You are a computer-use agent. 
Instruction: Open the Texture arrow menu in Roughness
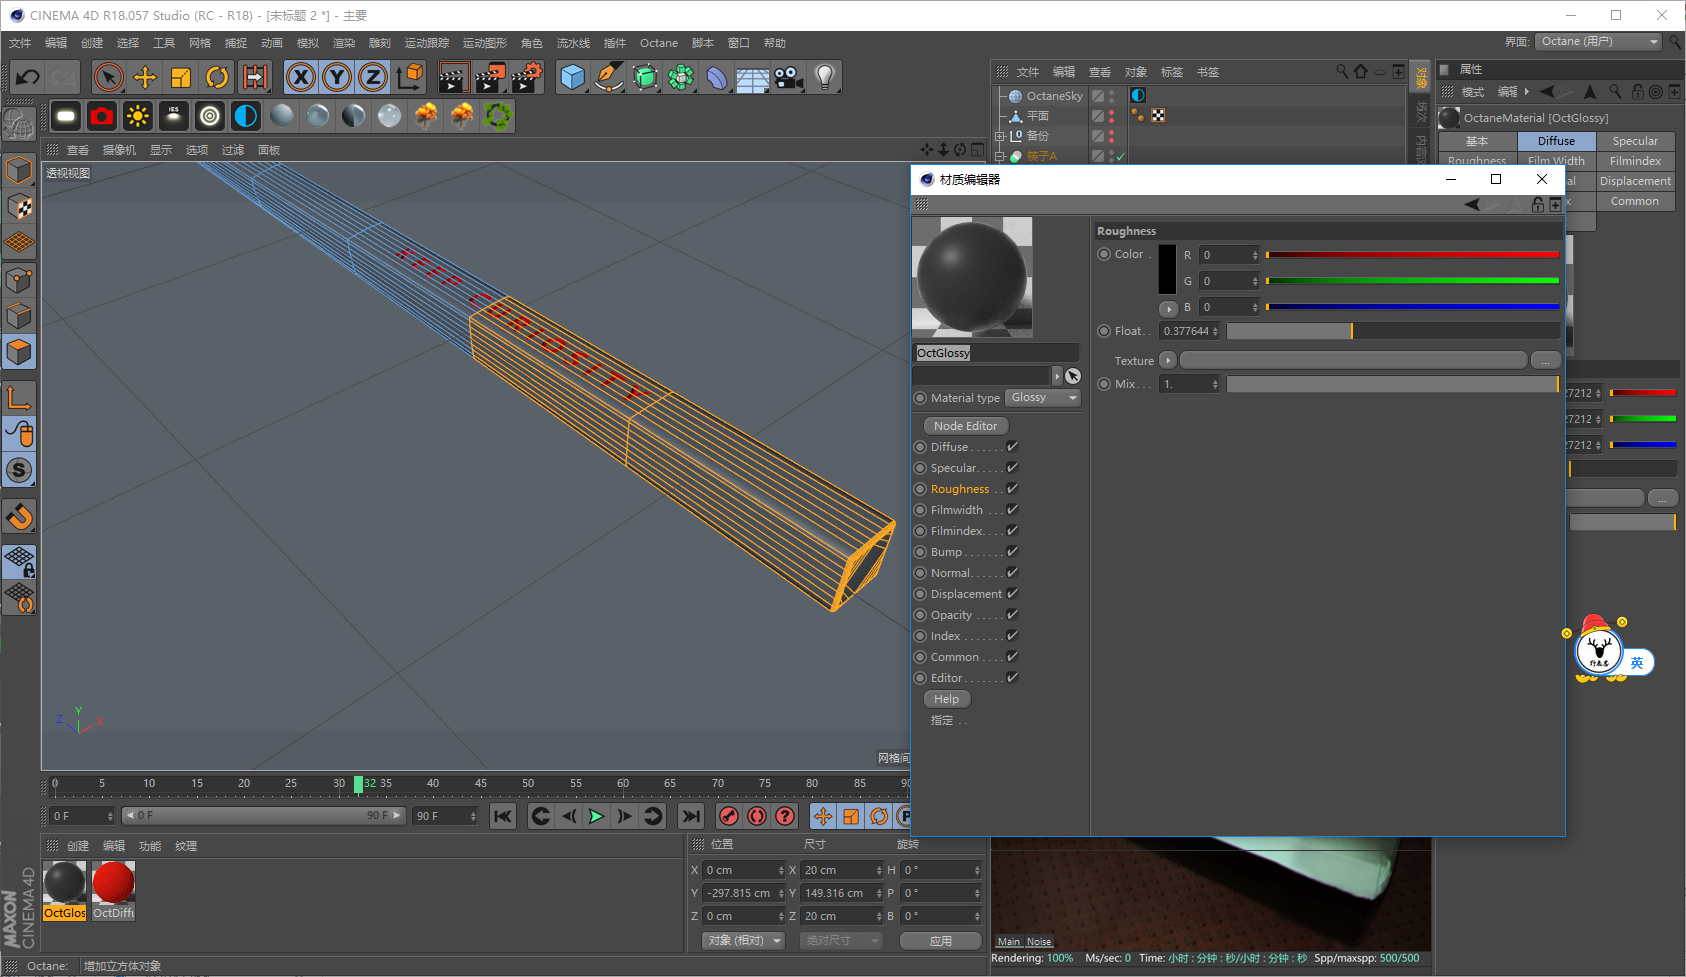coord(1167,360)
